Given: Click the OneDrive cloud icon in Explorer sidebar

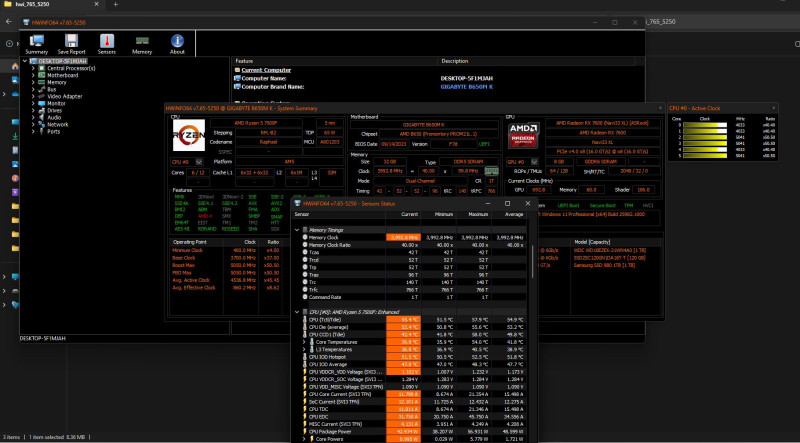Looking at the screenshot, I should click(x=15, y=94).
